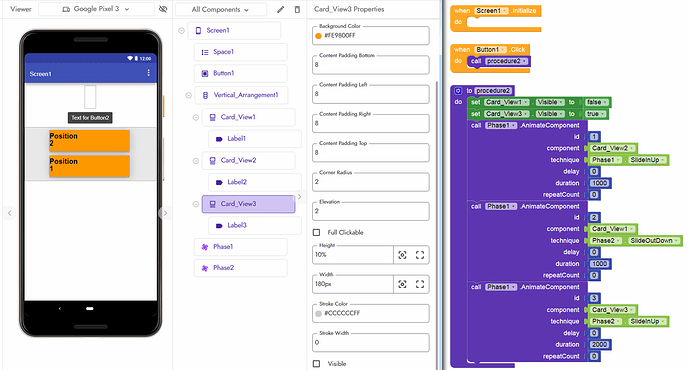Collapse the Card_View1 tree node
Image resolution: width=690 pixels, height=370 pixels.
pos(196,117)
